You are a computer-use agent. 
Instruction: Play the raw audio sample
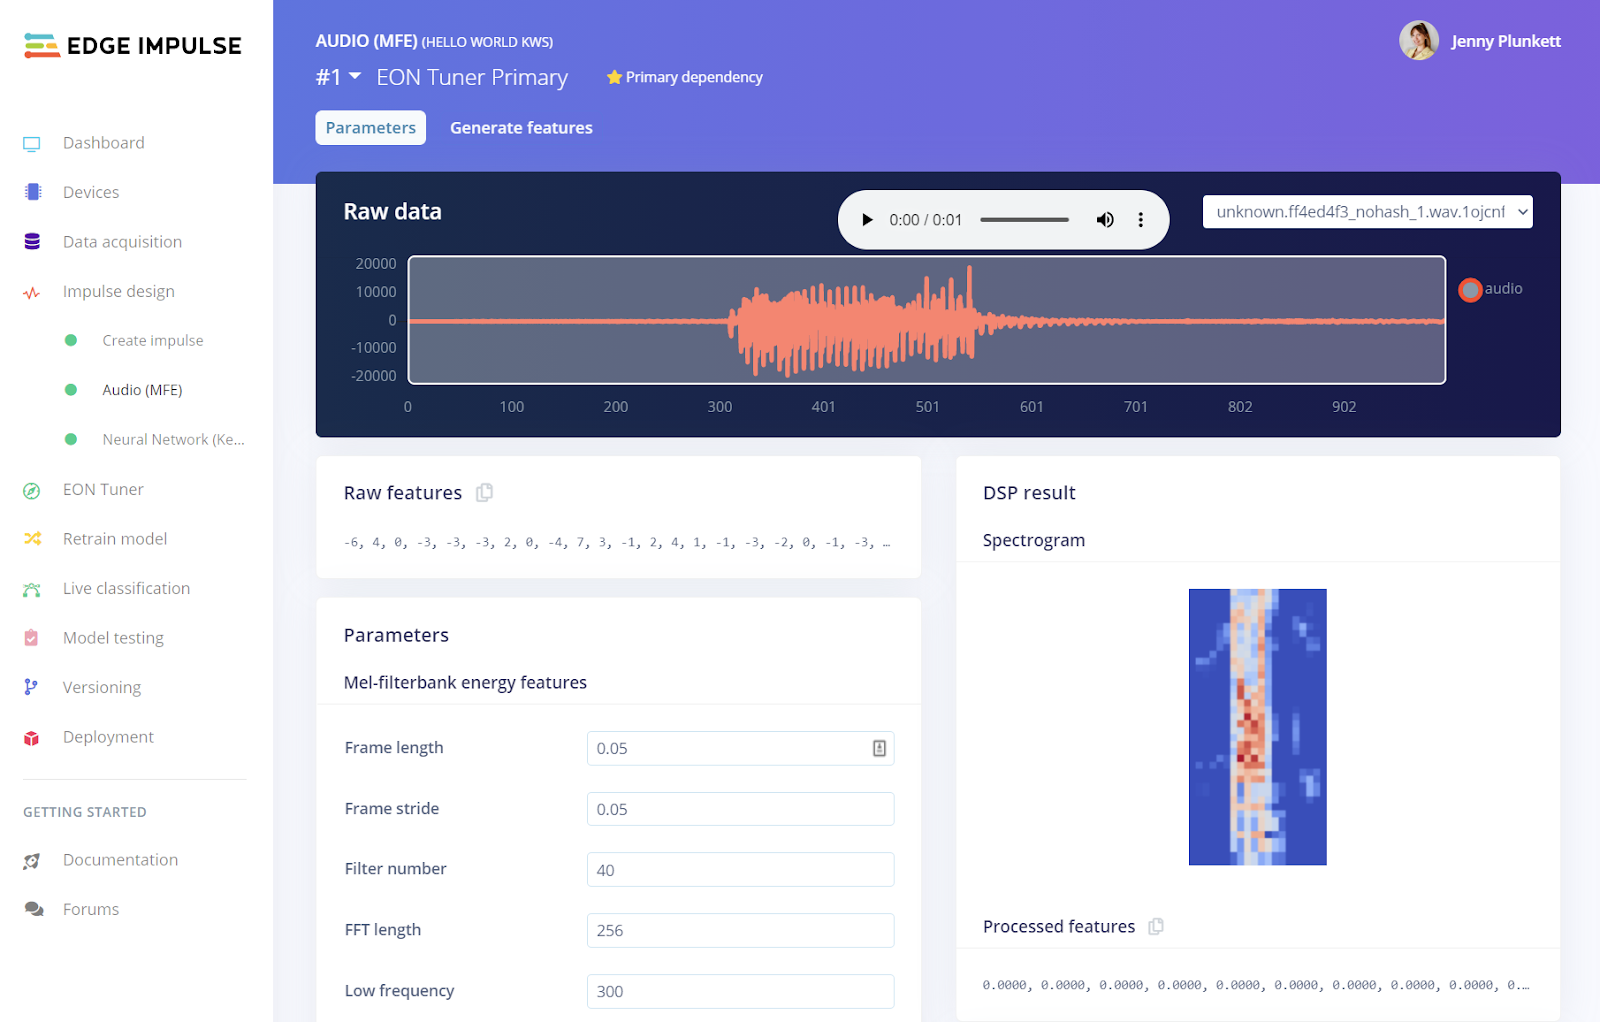pos(867,220)
